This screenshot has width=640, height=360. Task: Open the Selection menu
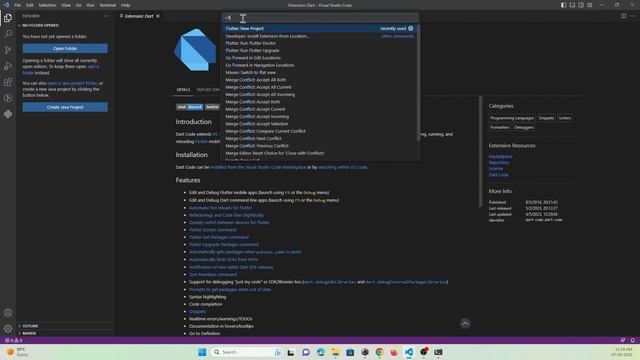[x=47, y=5]
